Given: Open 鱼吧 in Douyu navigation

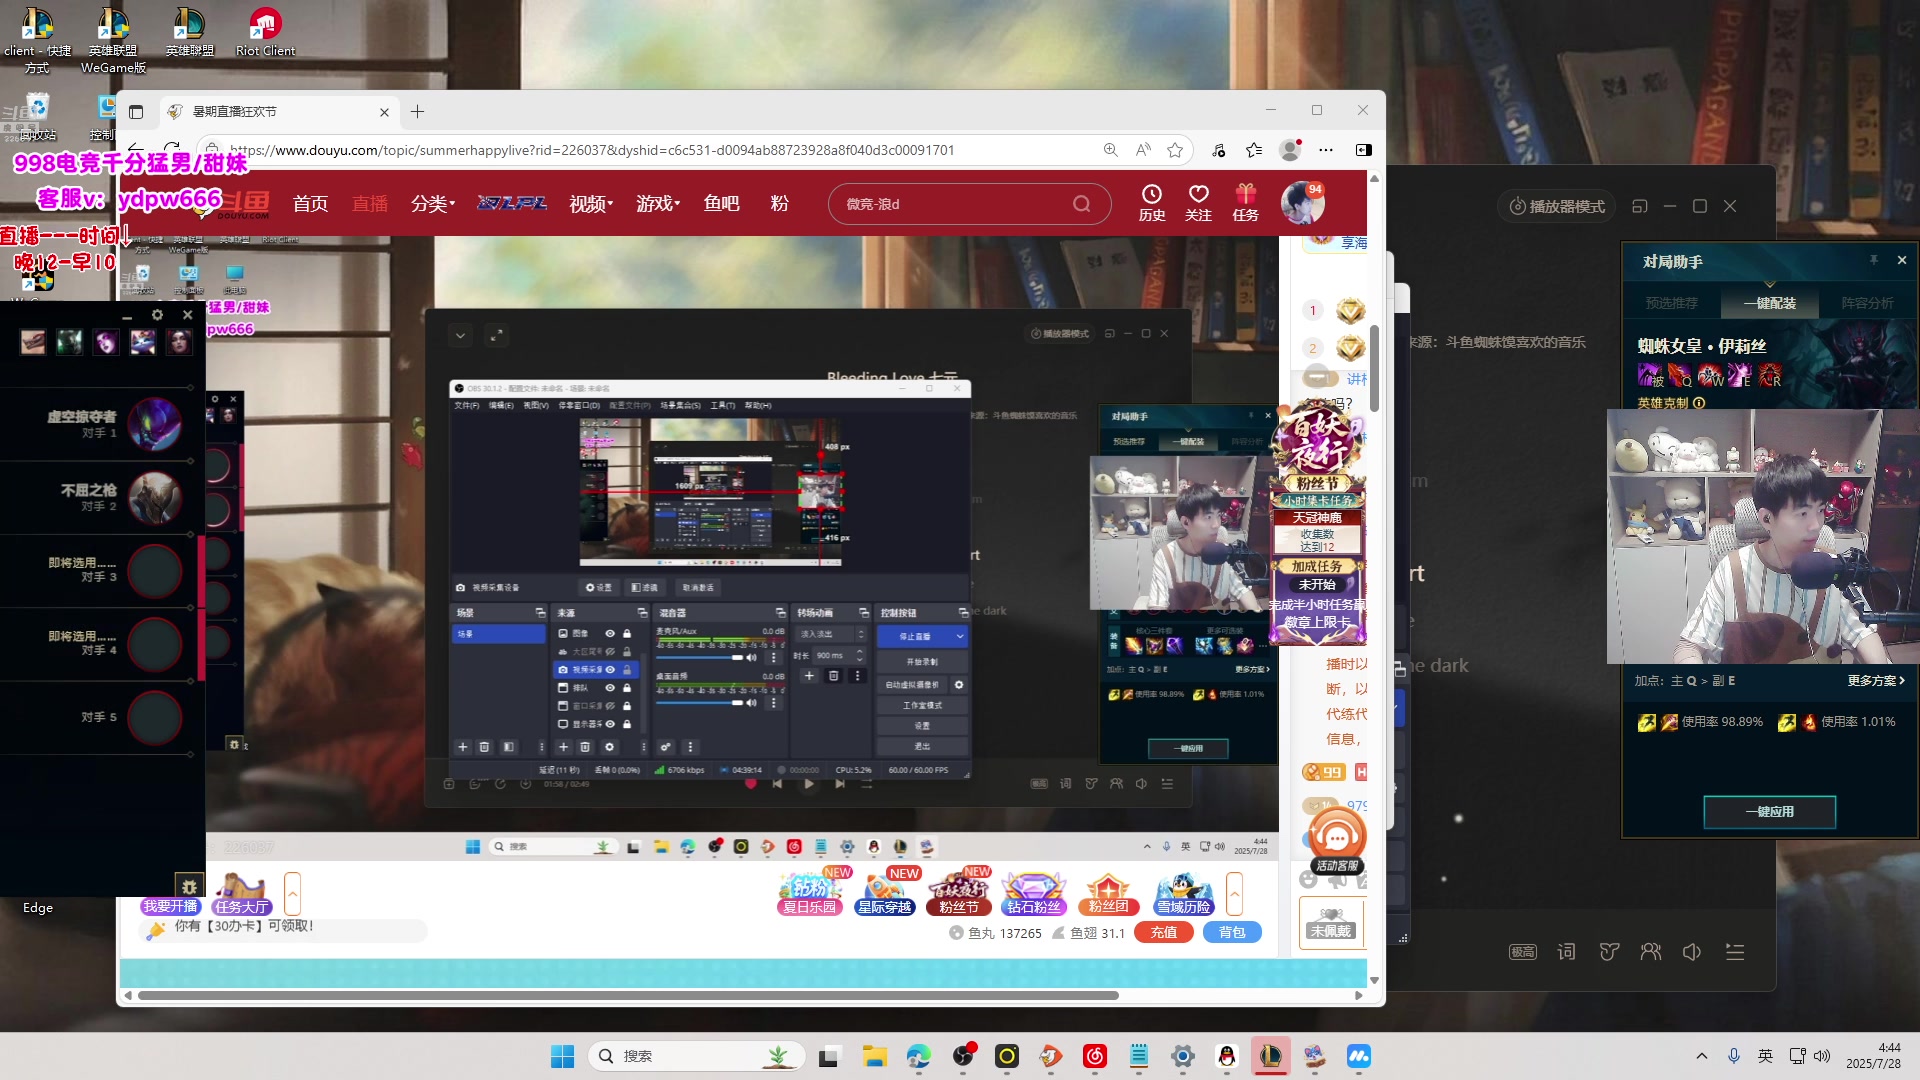Looking at the screenshot, I should click(721, 204).
